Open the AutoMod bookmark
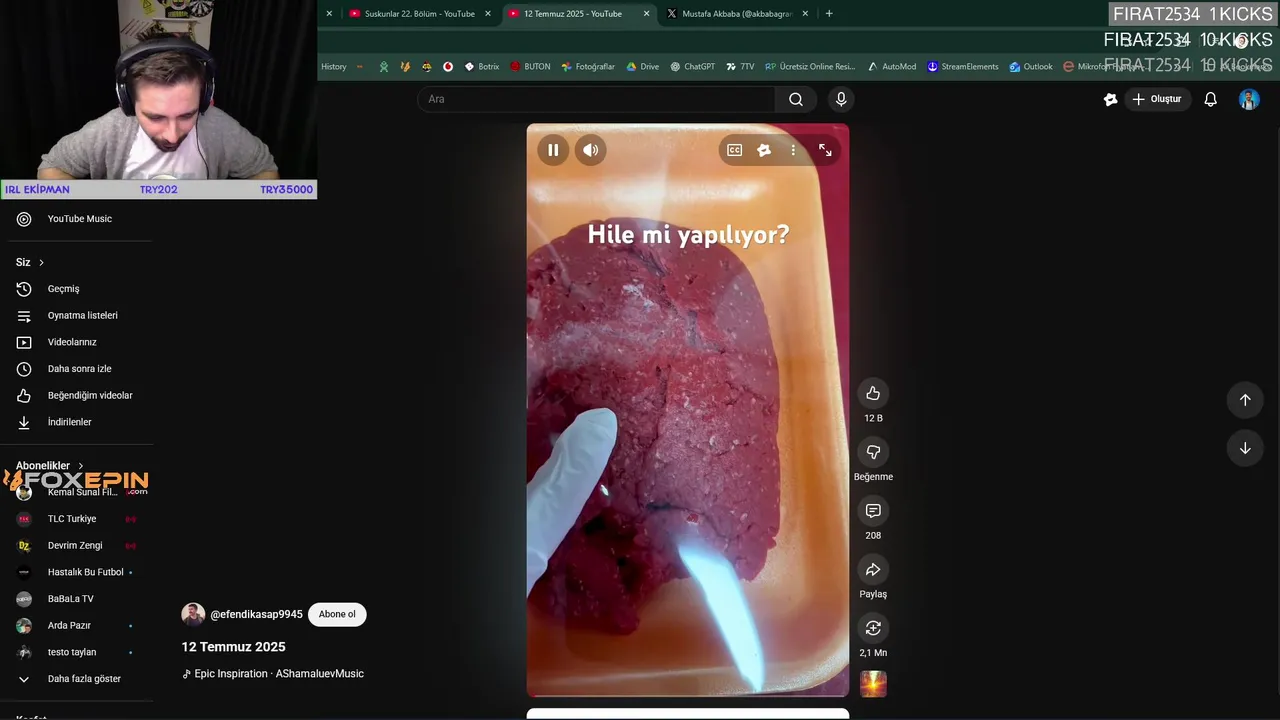The height and width of the screenshot is (720, 1280). coord(891,67)
